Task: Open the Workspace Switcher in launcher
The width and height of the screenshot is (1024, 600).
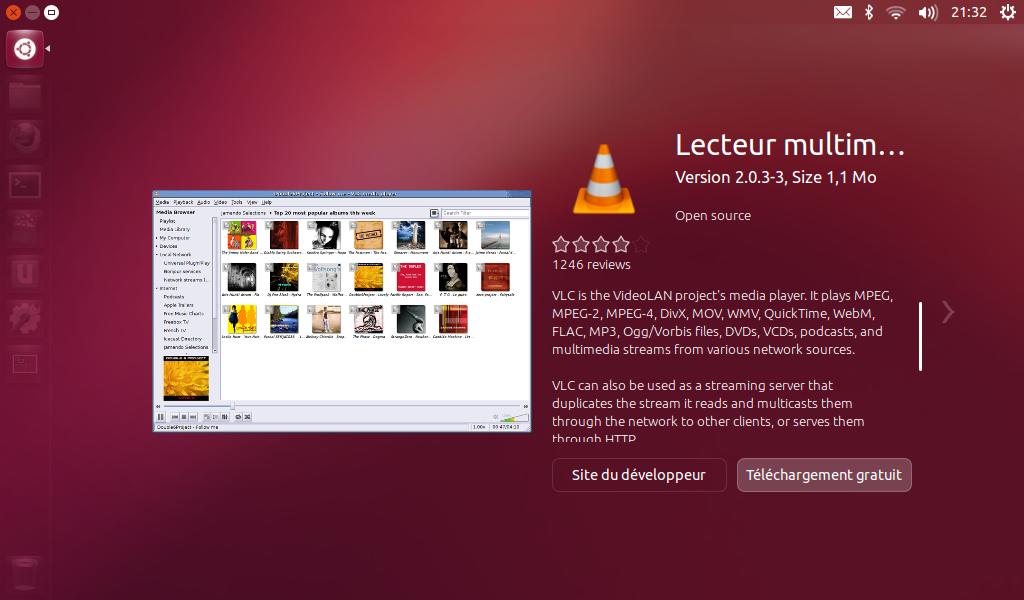Action: coord(25,364)
